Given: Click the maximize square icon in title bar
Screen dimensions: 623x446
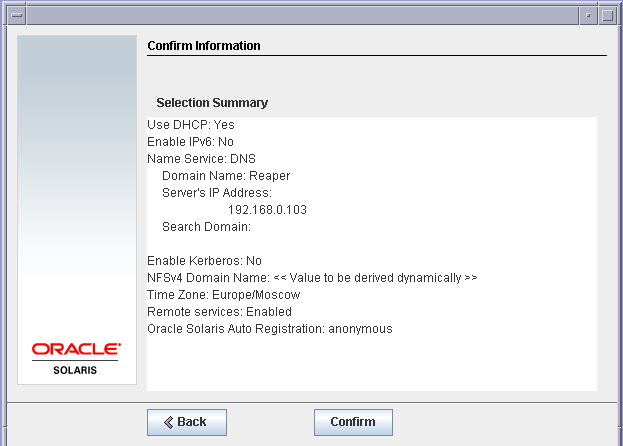Looking at the screenshot, I should tap(607, 15).
